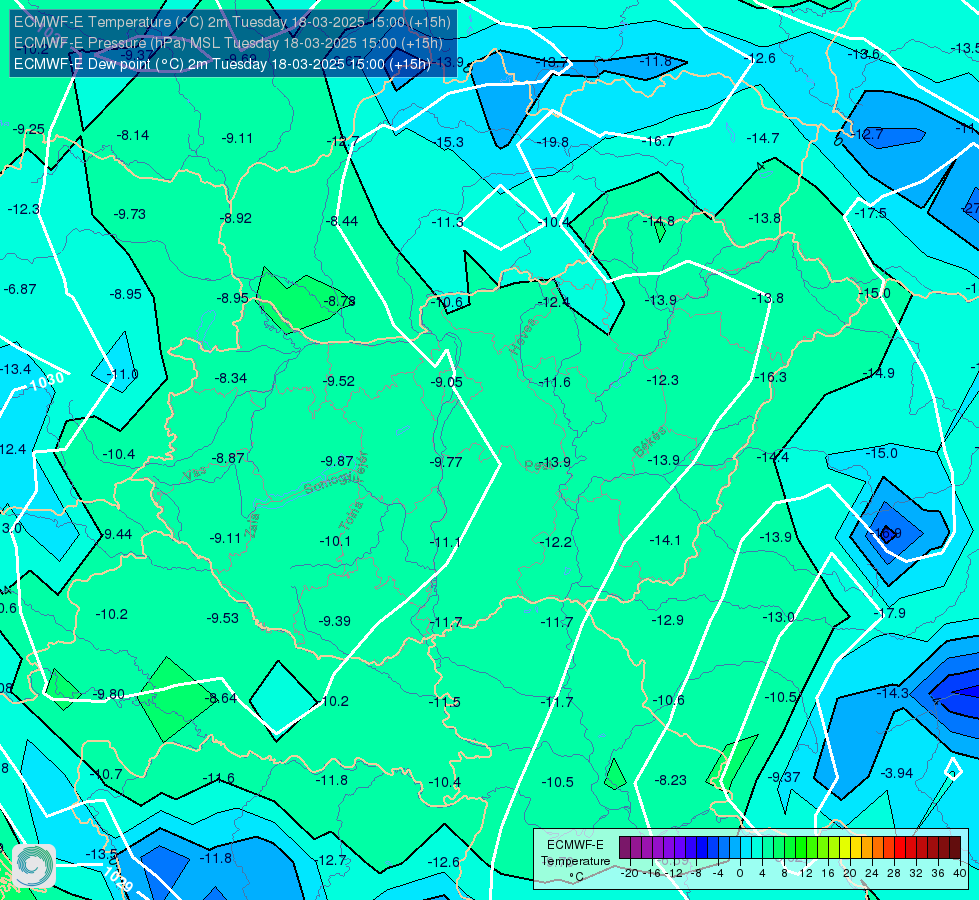The height and width of the screenshot is (900, 979).
Task: Click the -8.78 dew point value
Action: tap(339, 301)
